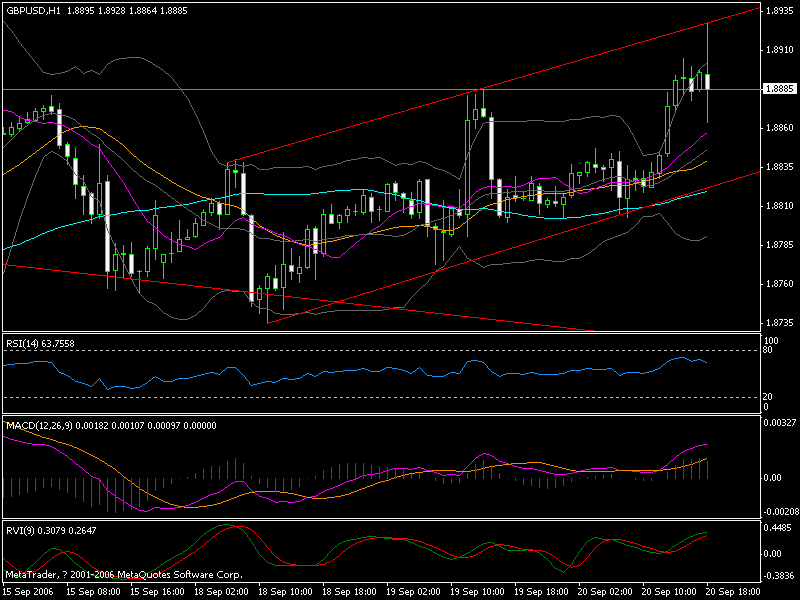Click the GBPUSD,H1 chart title text
The image size is (800, 600).
point(33,11)
